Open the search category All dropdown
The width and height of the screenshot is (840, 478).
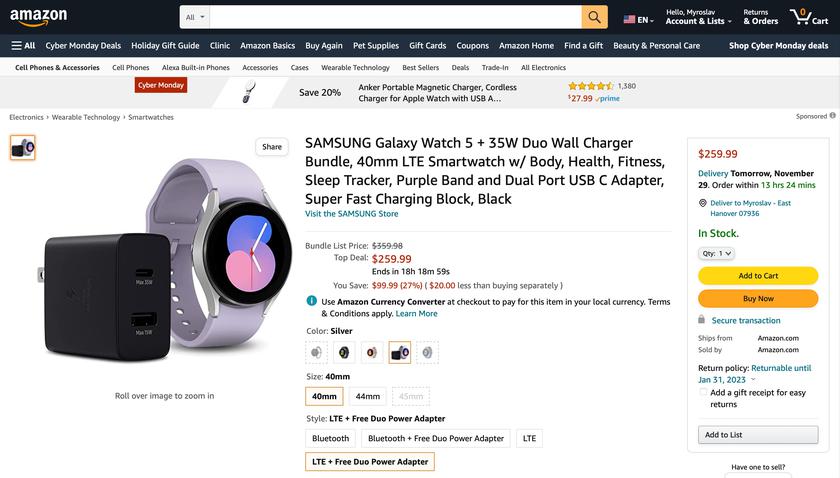[196, 17]
